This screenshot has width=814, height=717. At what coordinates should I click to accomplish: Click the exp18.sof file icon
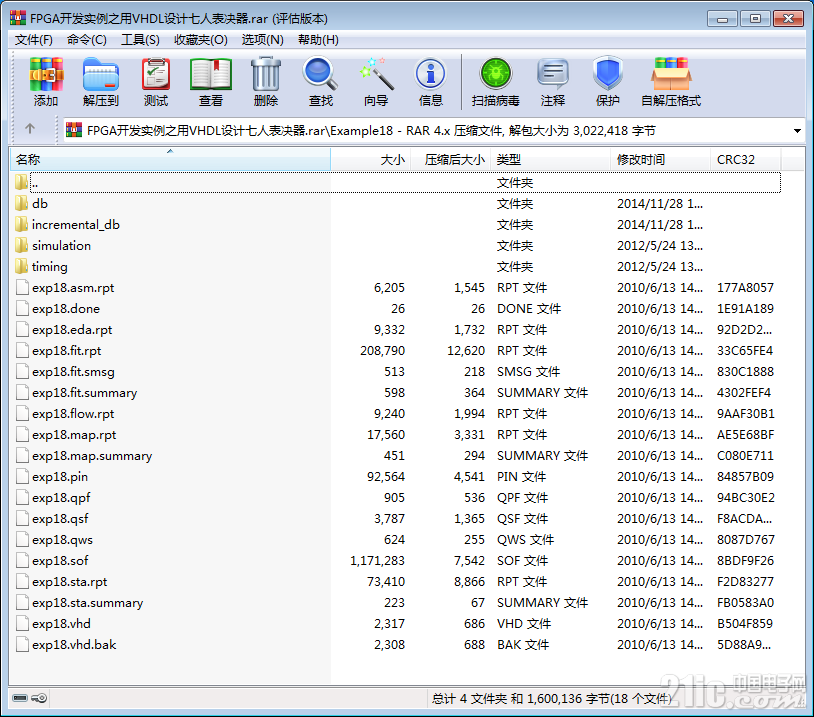coord(22,561)
